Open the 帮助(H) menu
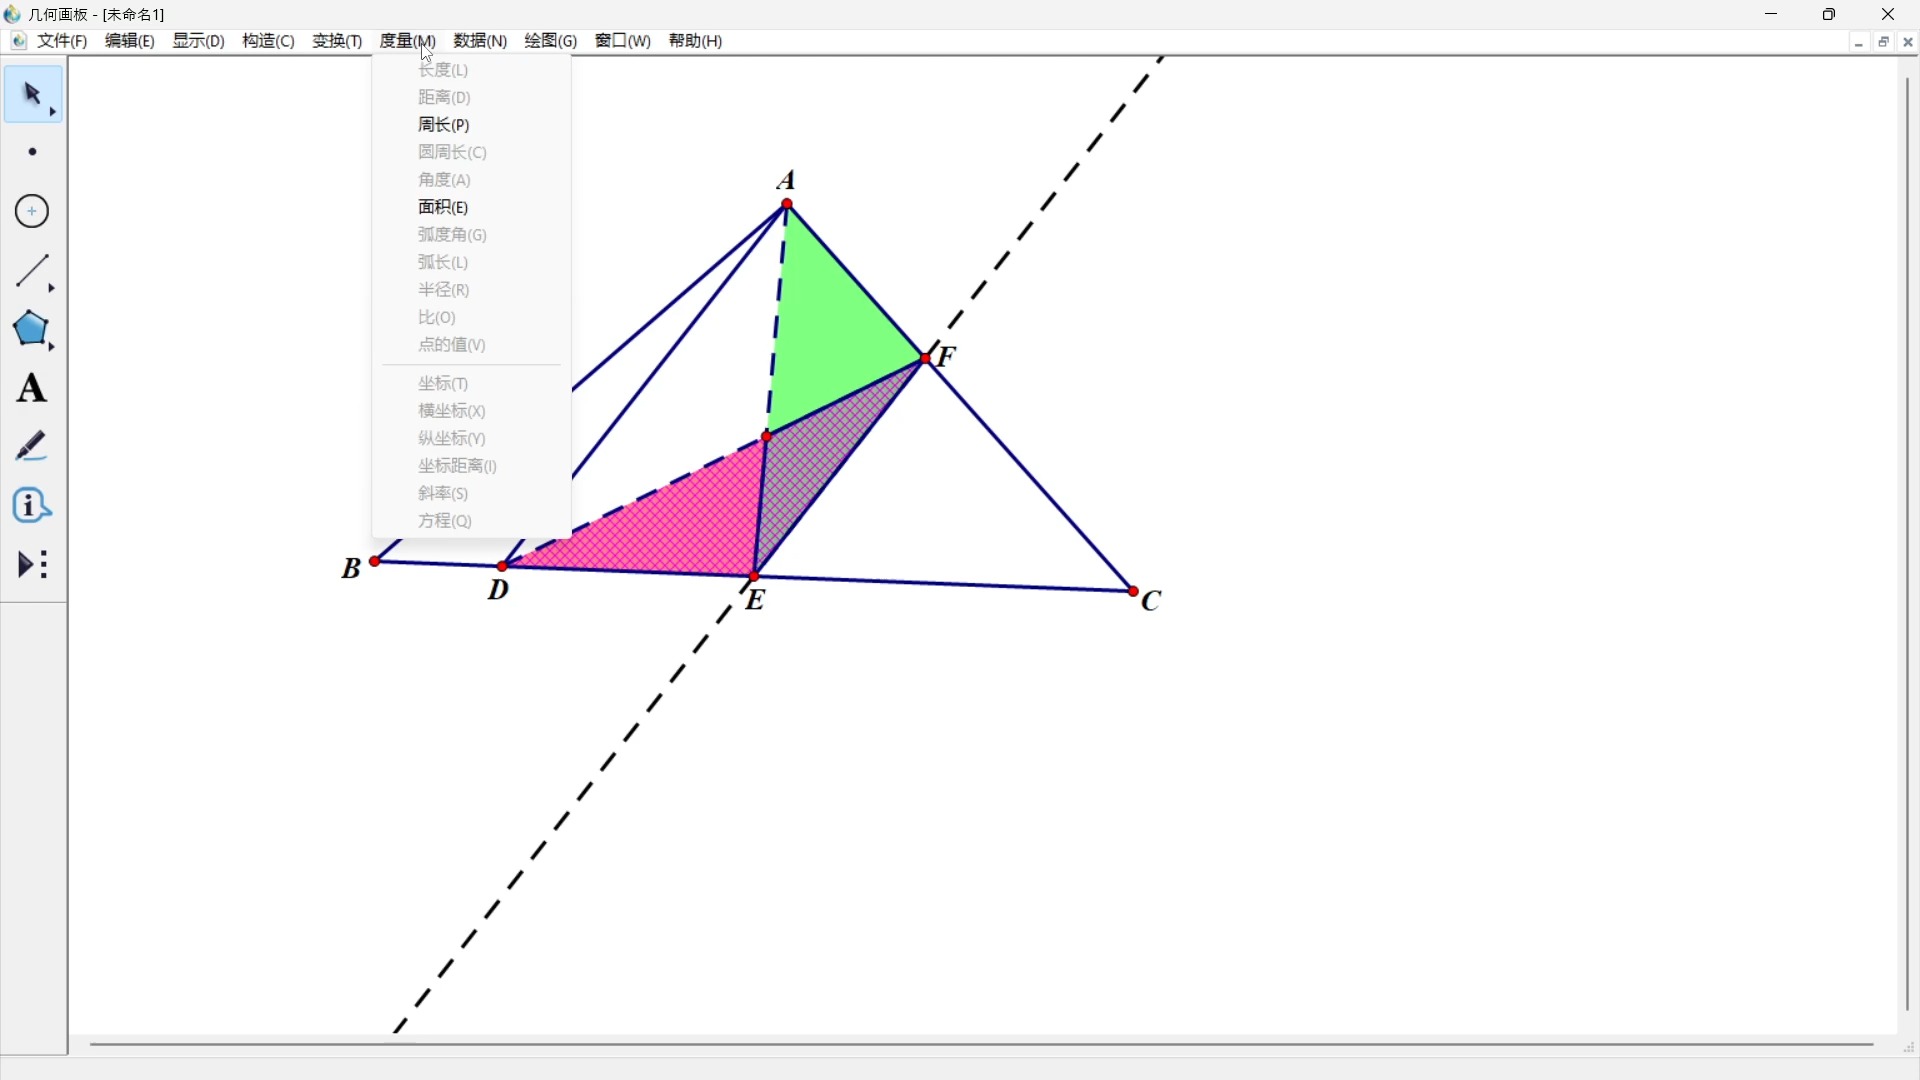This screenshot has height=1080, width=1920. coord(696,41)
